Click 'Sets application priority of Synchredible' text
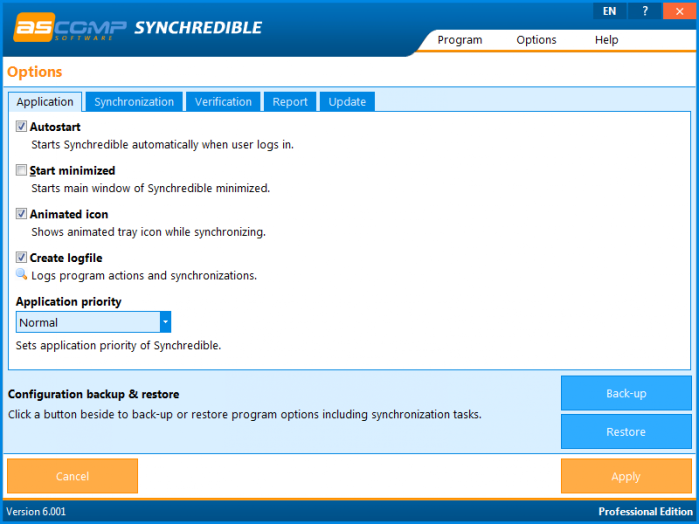 [x=118, y=346]
